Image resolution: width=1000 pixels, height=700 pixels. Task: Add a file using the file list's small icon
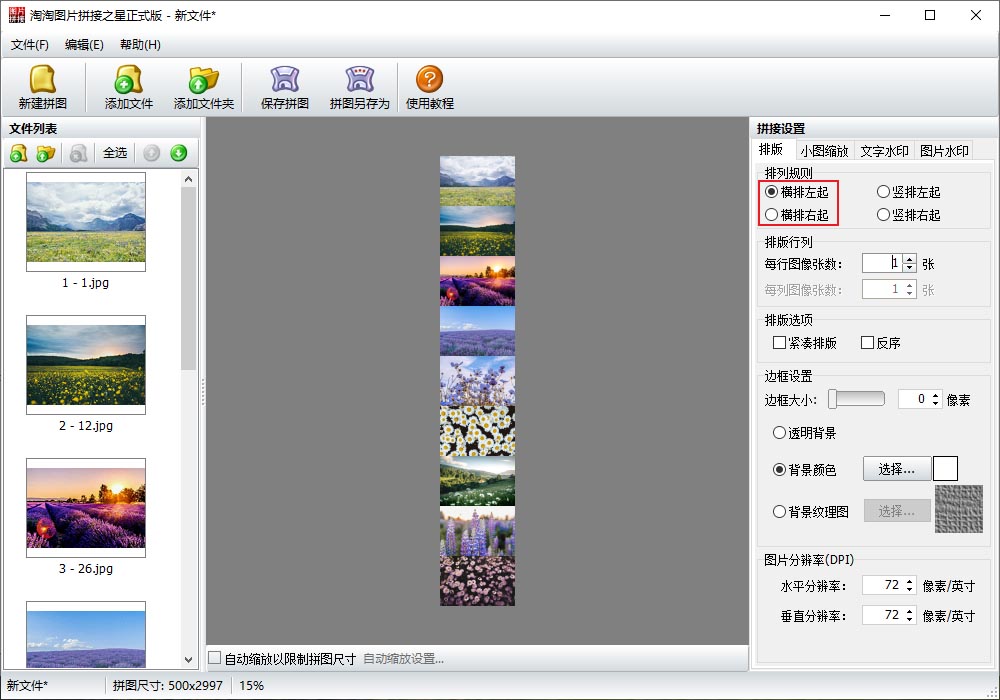click(x=18, y=153)
